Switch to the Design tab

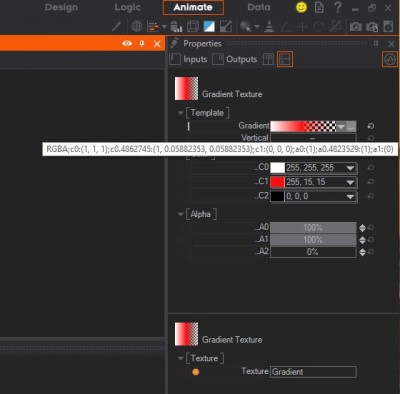(x=61, y=7)
